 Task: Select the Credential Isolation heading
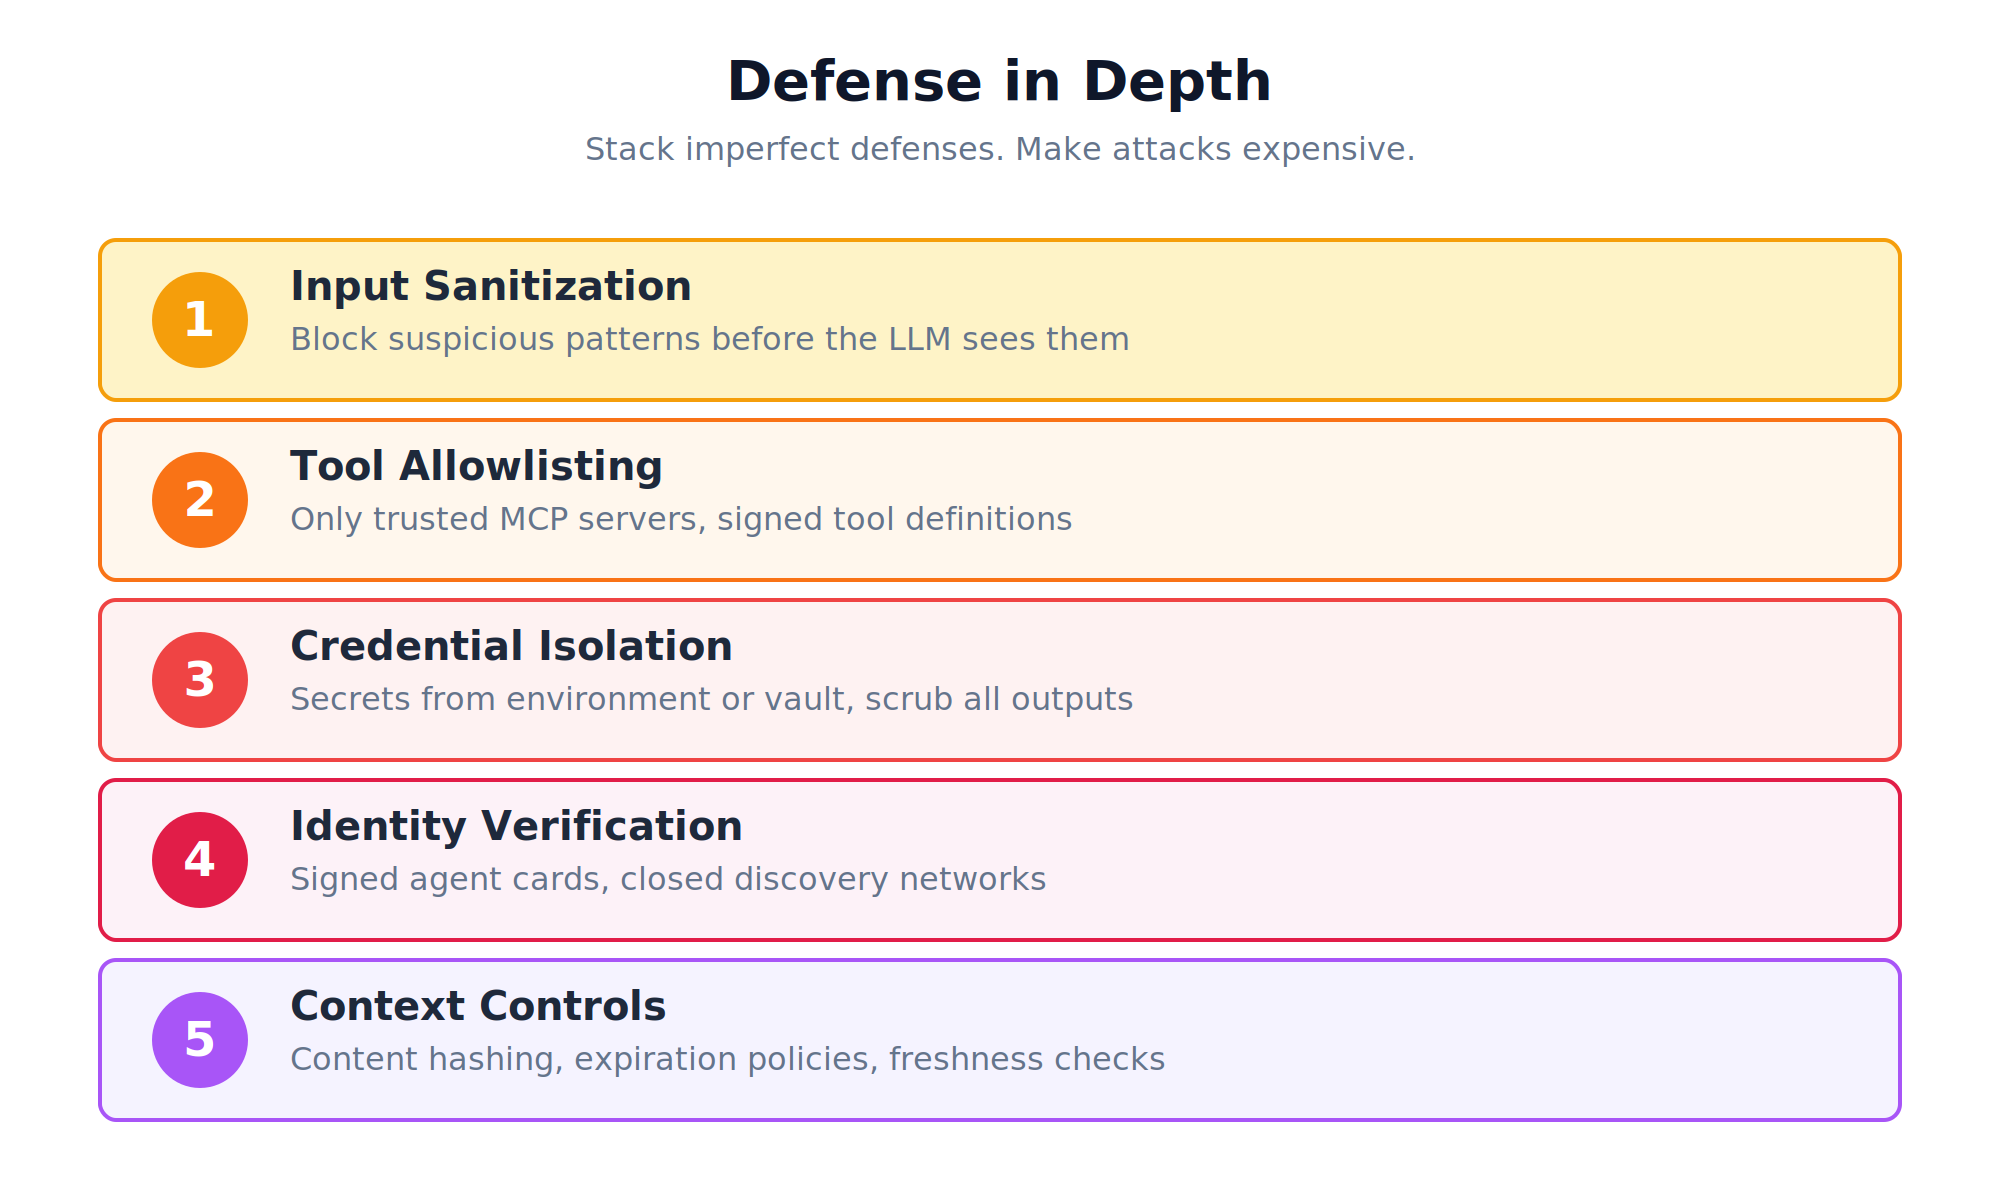click(x=511, y=647)
